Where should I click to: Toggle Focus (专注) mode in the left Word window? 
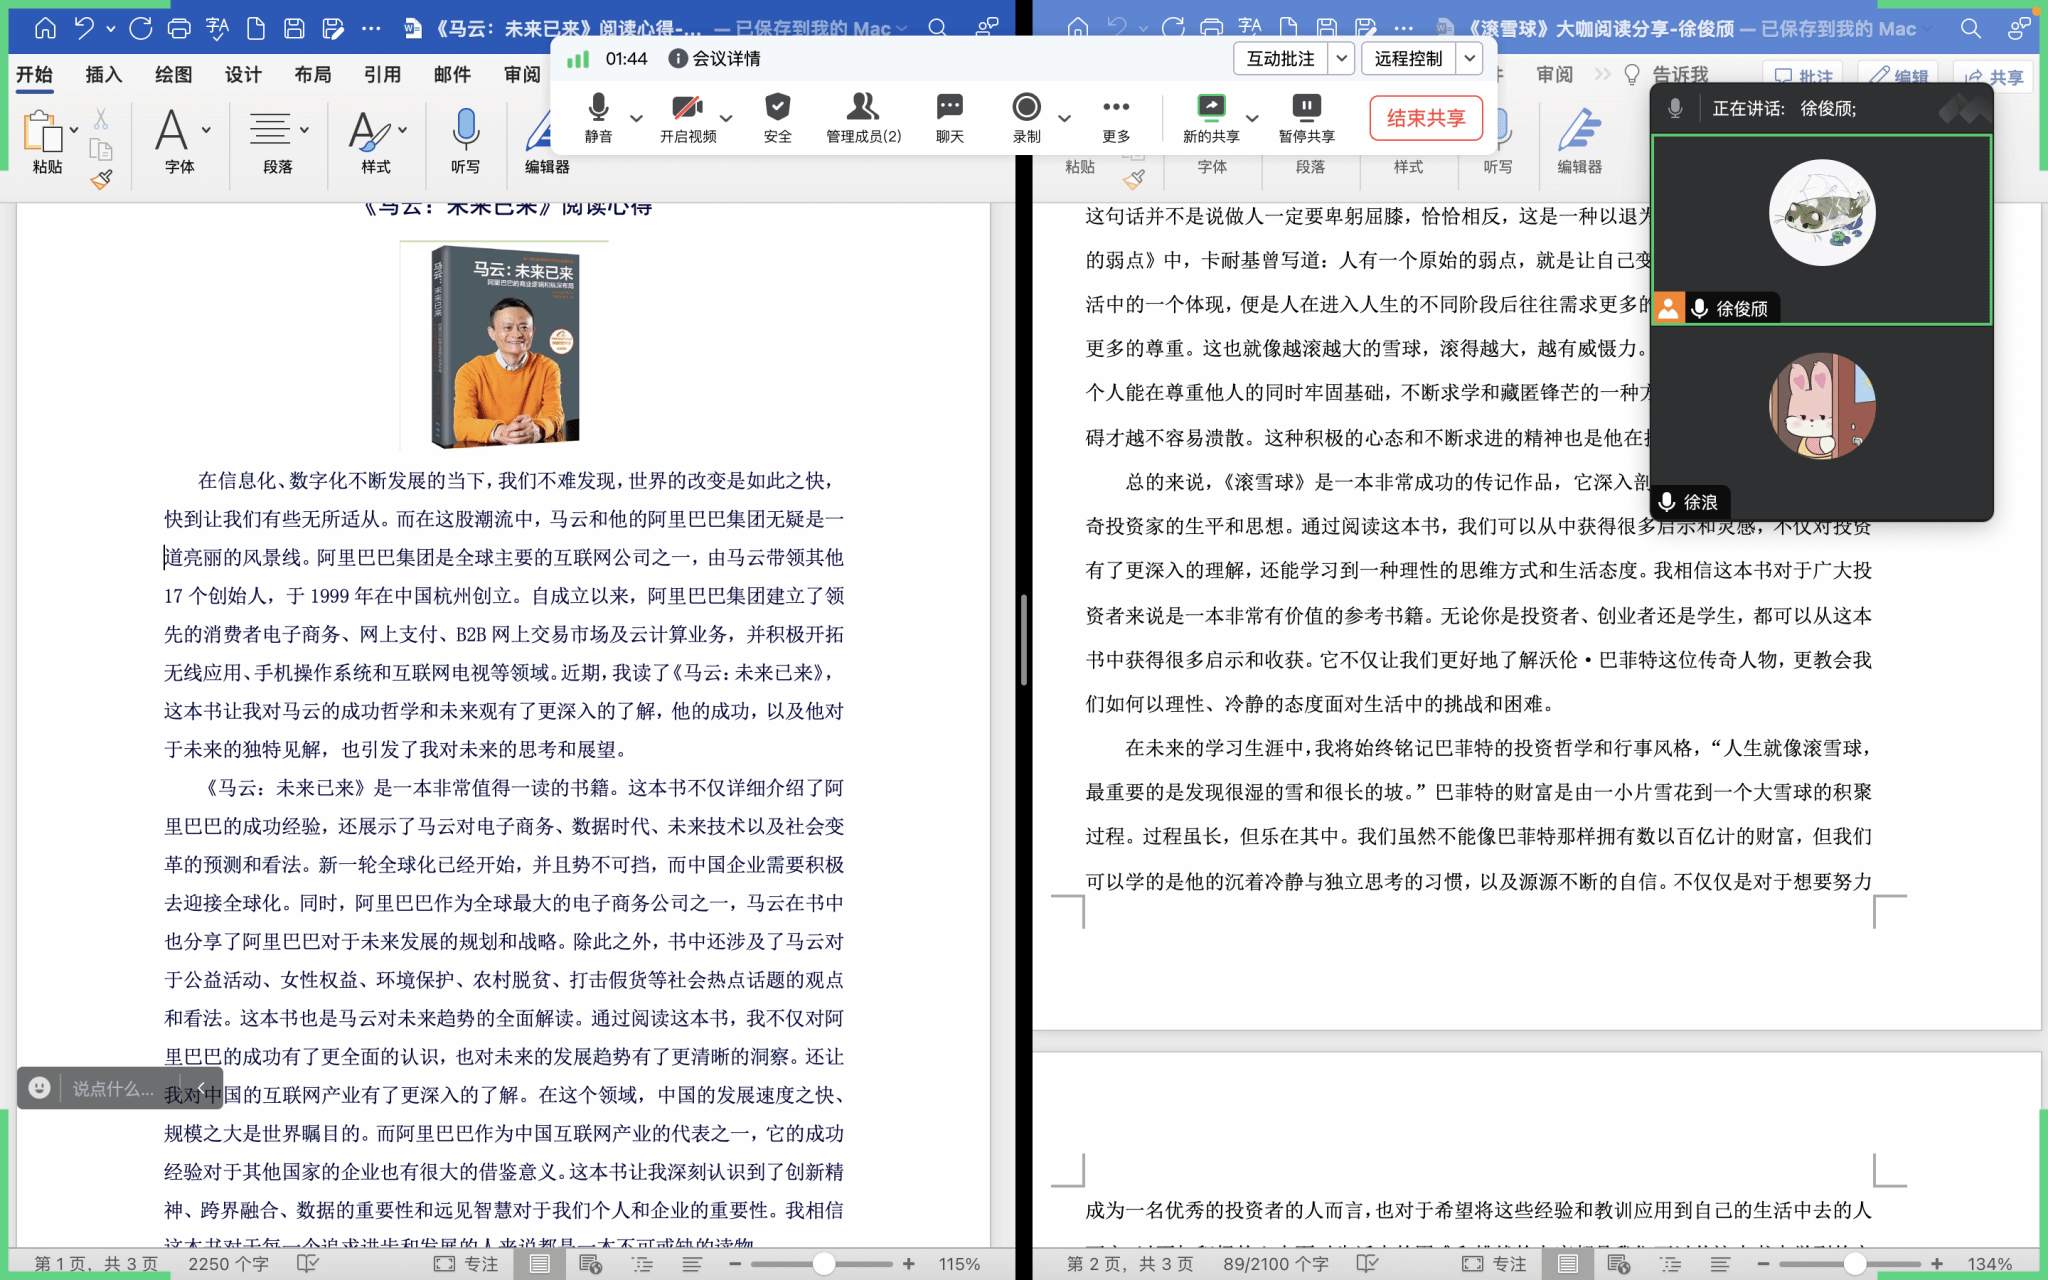click(x=467, y=1264)
